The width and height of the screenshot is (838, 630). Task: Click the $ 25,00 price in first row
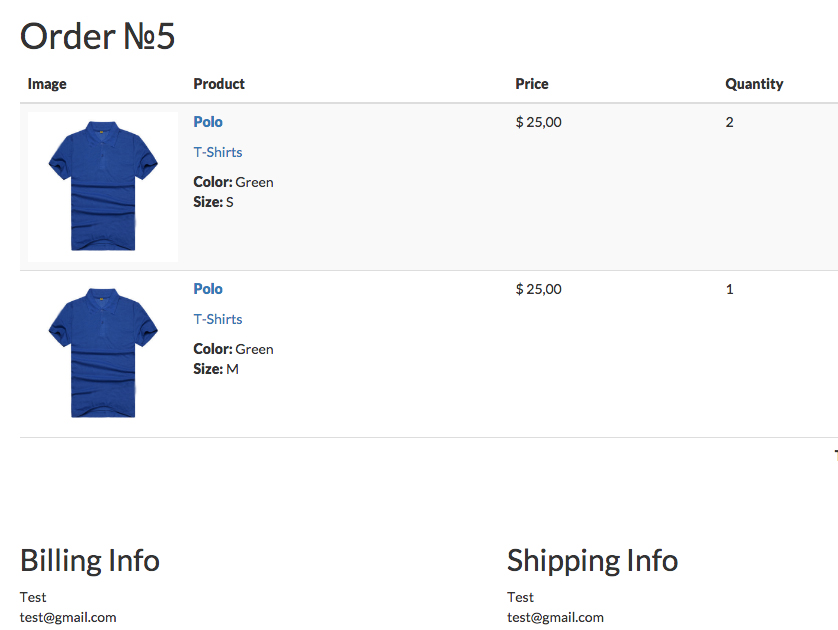pos(538,122)
